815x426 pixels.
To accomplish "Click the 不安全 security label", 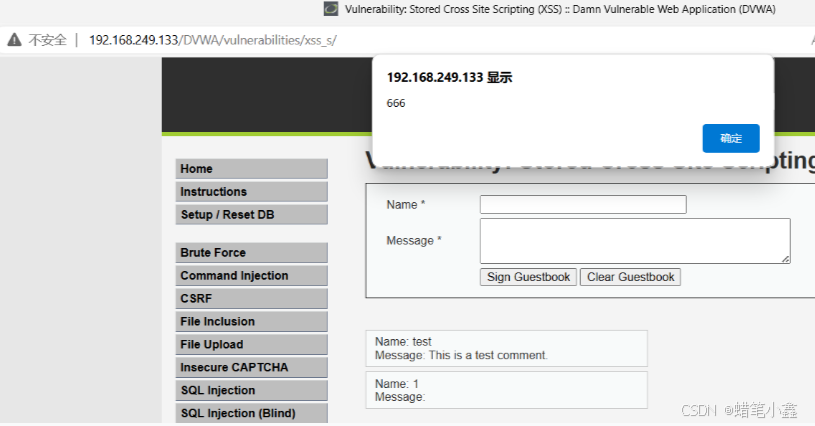I will click(x=47, y=40).
